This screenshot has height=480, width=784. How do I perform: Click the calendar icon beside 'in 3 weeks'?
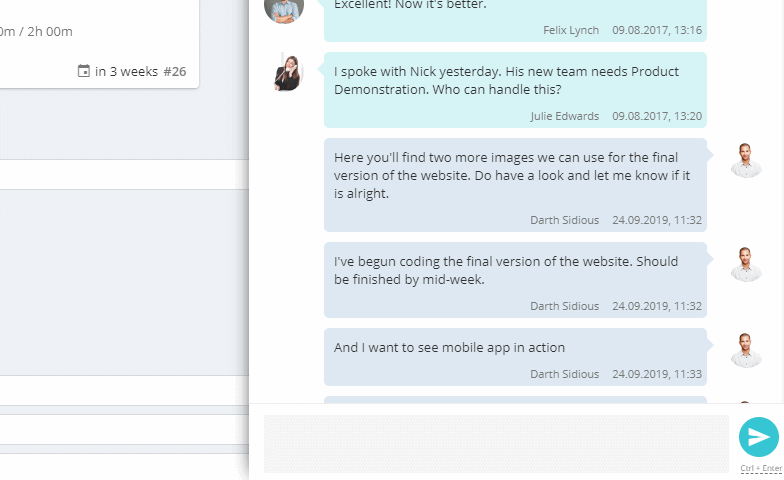[84, 71]
